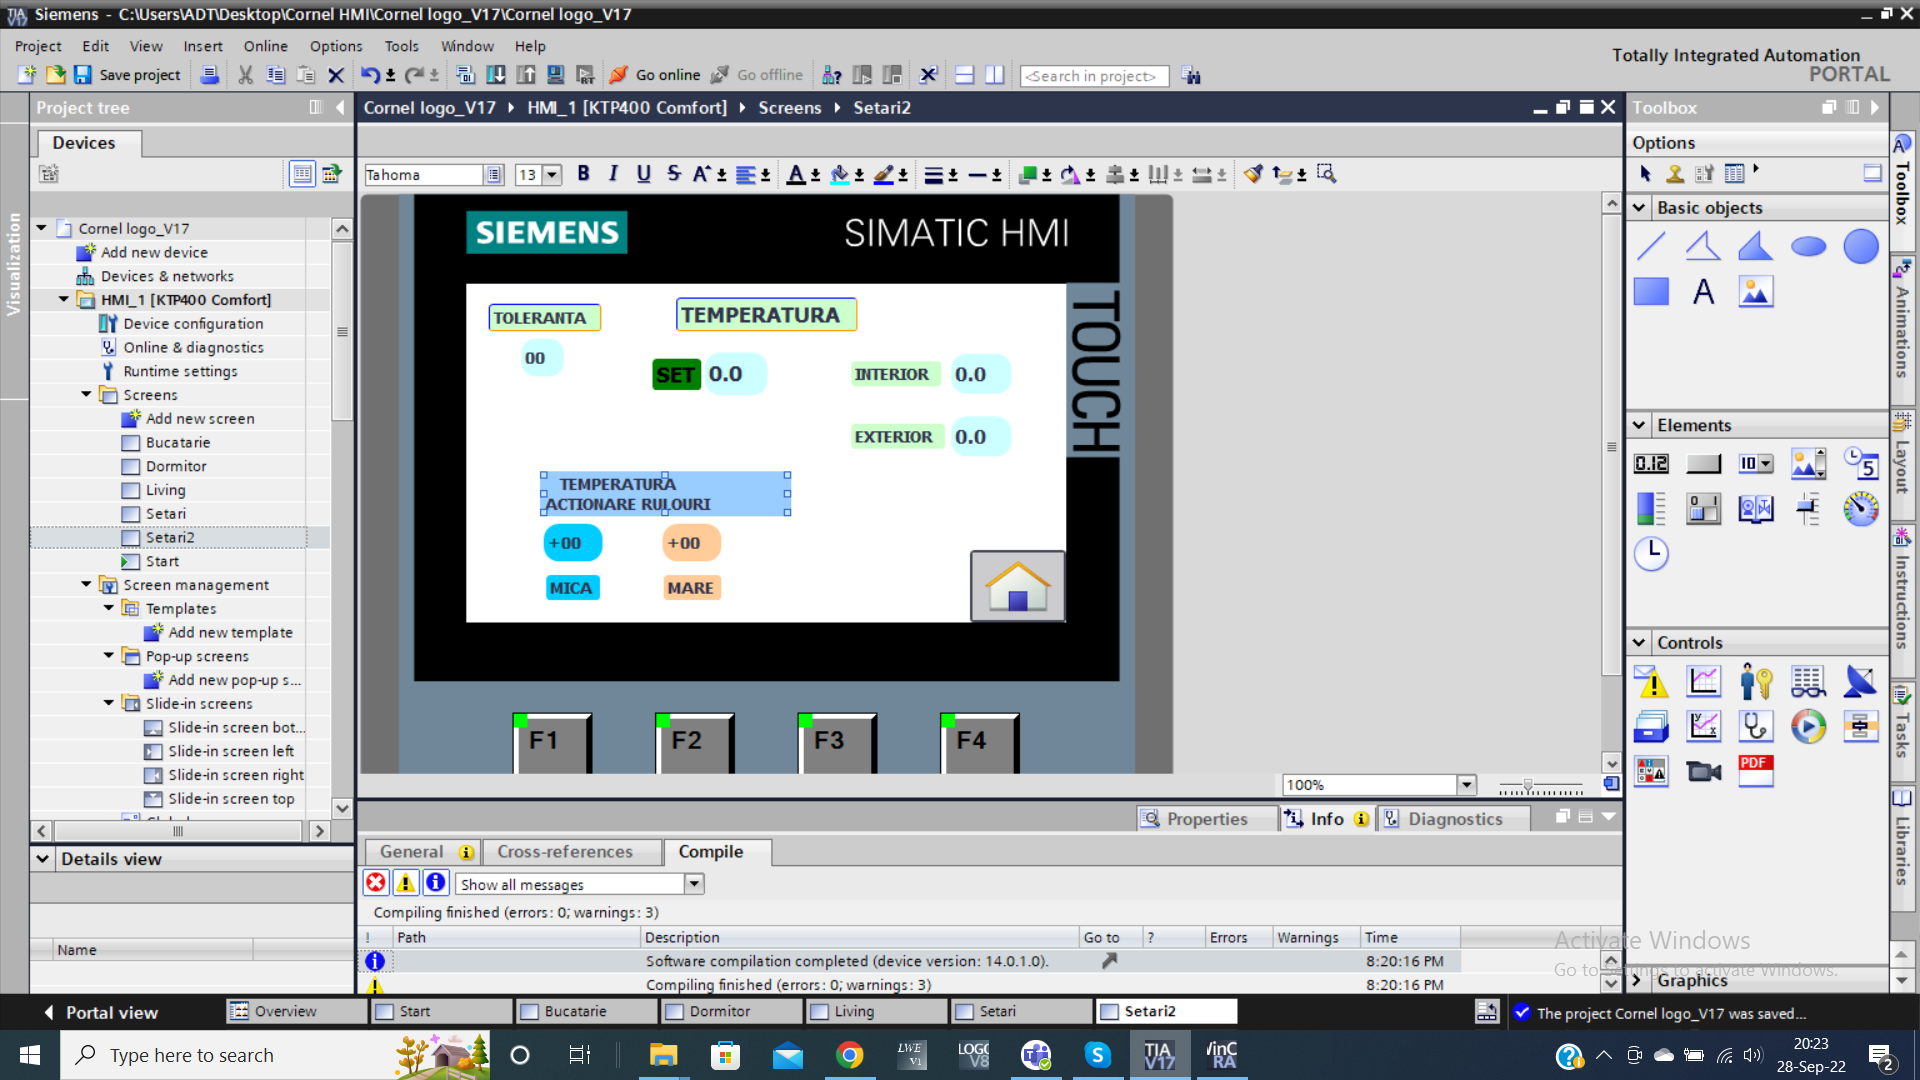Click the Search in project field
Screen dimensions: 1920x1080
coord(1094,76)
